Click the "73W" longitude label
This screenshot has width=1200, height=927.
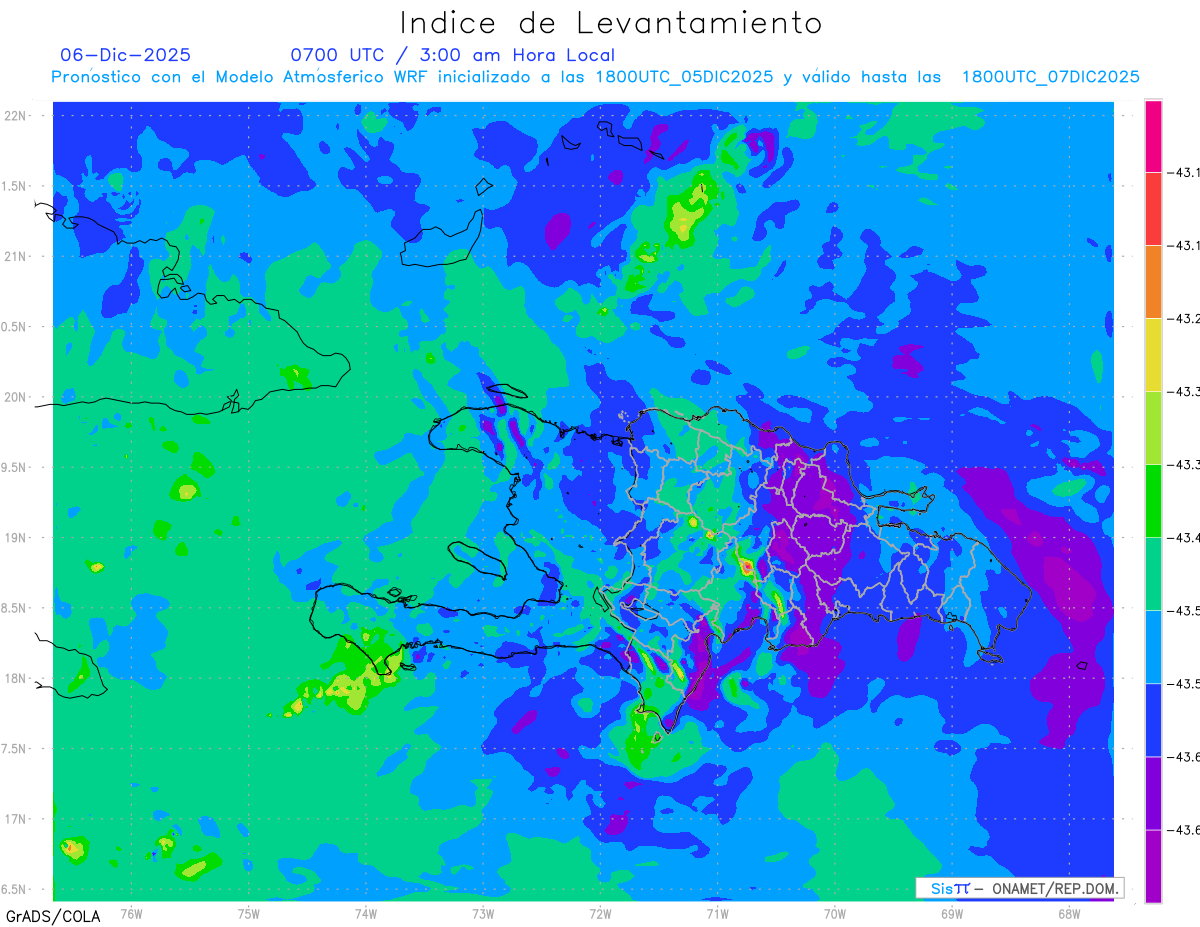tap(483, 914)
